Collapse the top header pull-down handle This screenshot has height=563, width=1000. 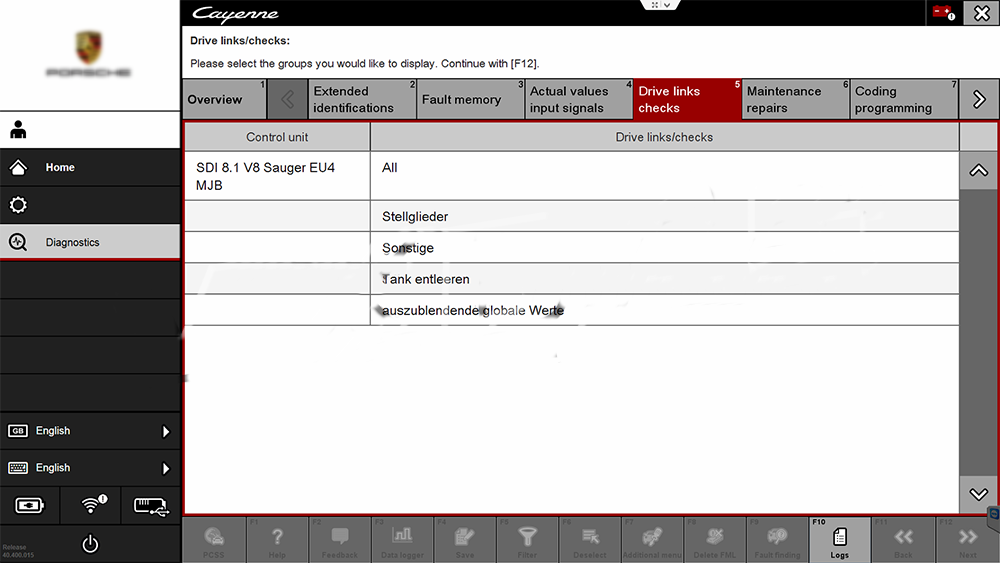(660, 5)
